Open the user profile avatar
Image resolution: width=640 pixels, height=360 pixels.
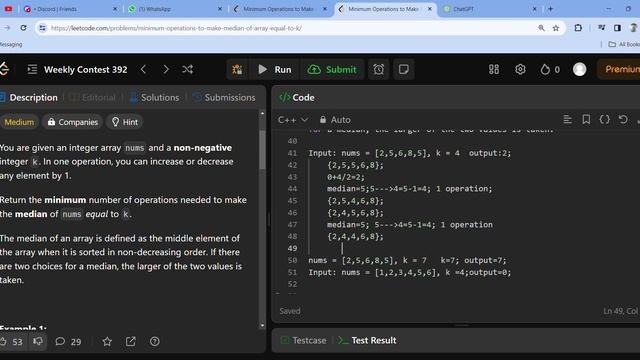pos(580,69)
